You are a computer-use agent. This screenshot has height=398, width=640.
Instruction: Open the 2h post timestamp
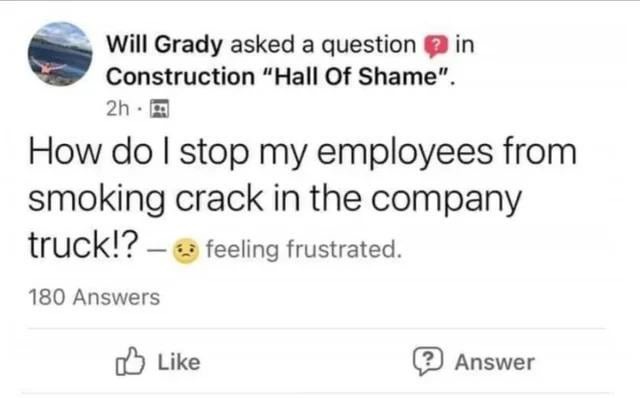118,109
